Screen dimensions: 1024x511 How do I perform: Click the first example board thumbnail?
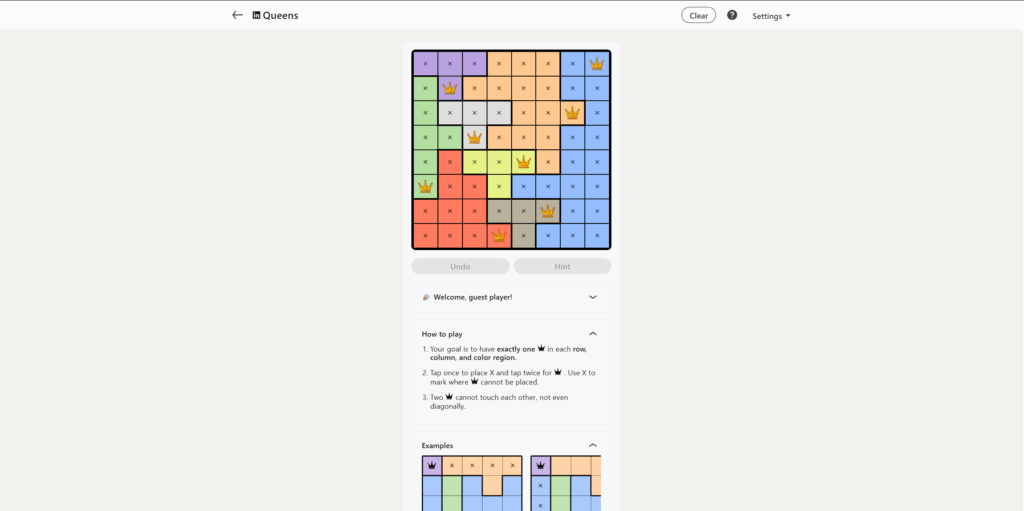tap(472, 484)
